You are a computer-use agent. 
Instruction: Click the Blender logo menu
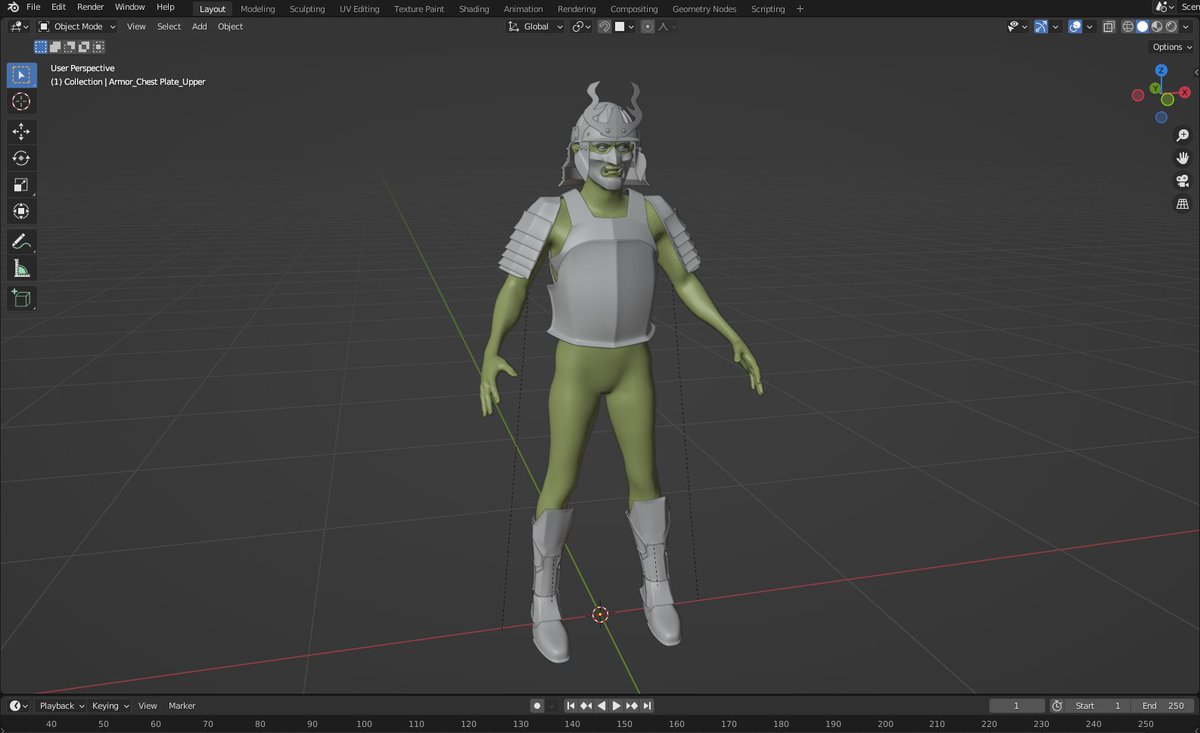[14, 8]
